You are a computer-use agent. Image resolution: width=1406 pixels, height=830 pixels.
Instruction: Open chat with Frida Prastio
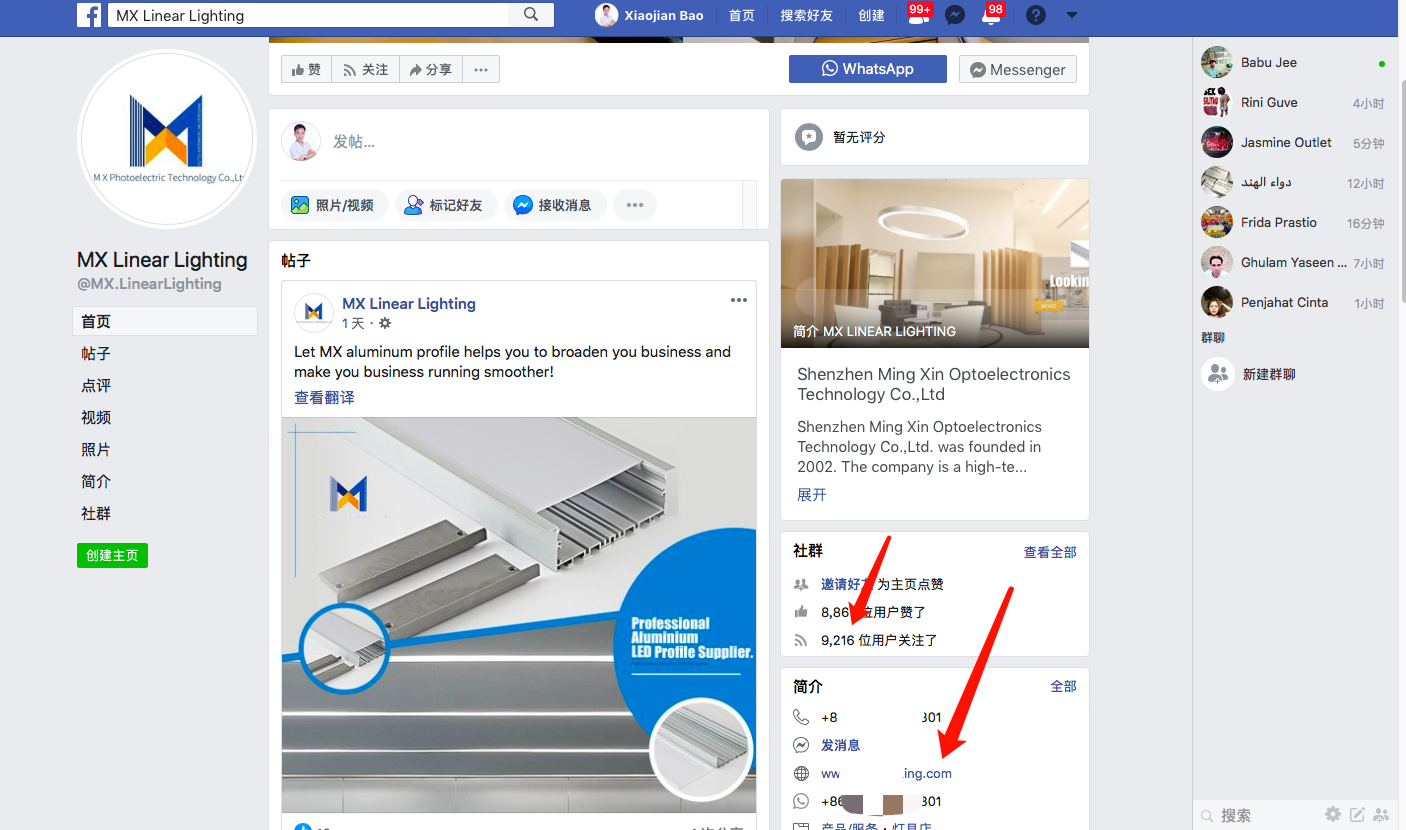(x=1293, y=222)
